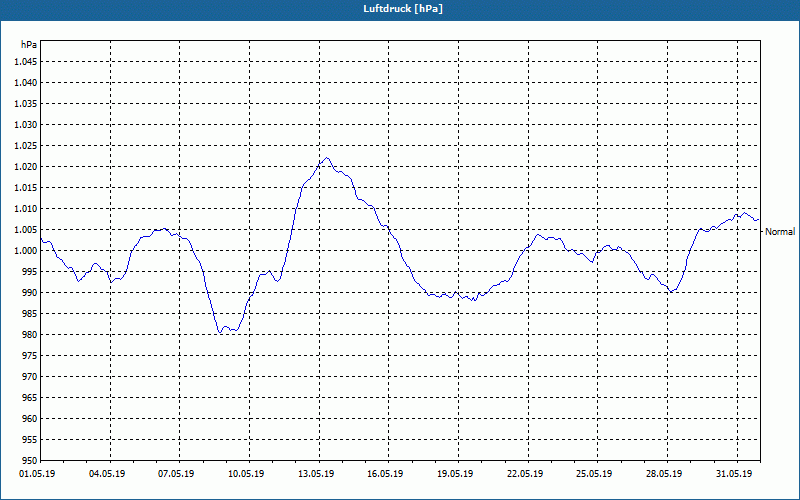Click the 1.020 axis value

[x=26, y=166]
